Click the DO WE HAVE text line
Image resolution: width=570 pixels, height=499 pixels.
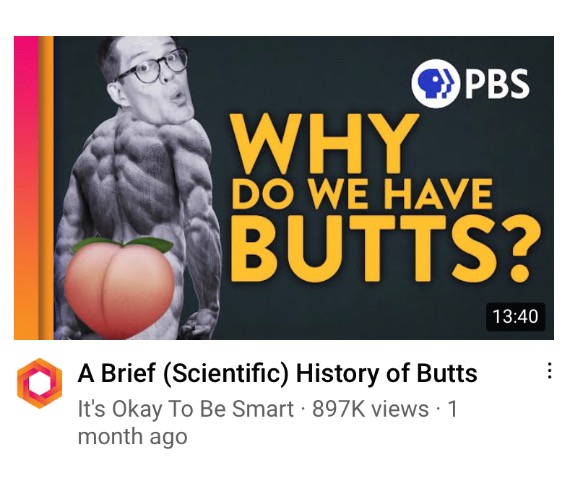[x=362, y=194]
